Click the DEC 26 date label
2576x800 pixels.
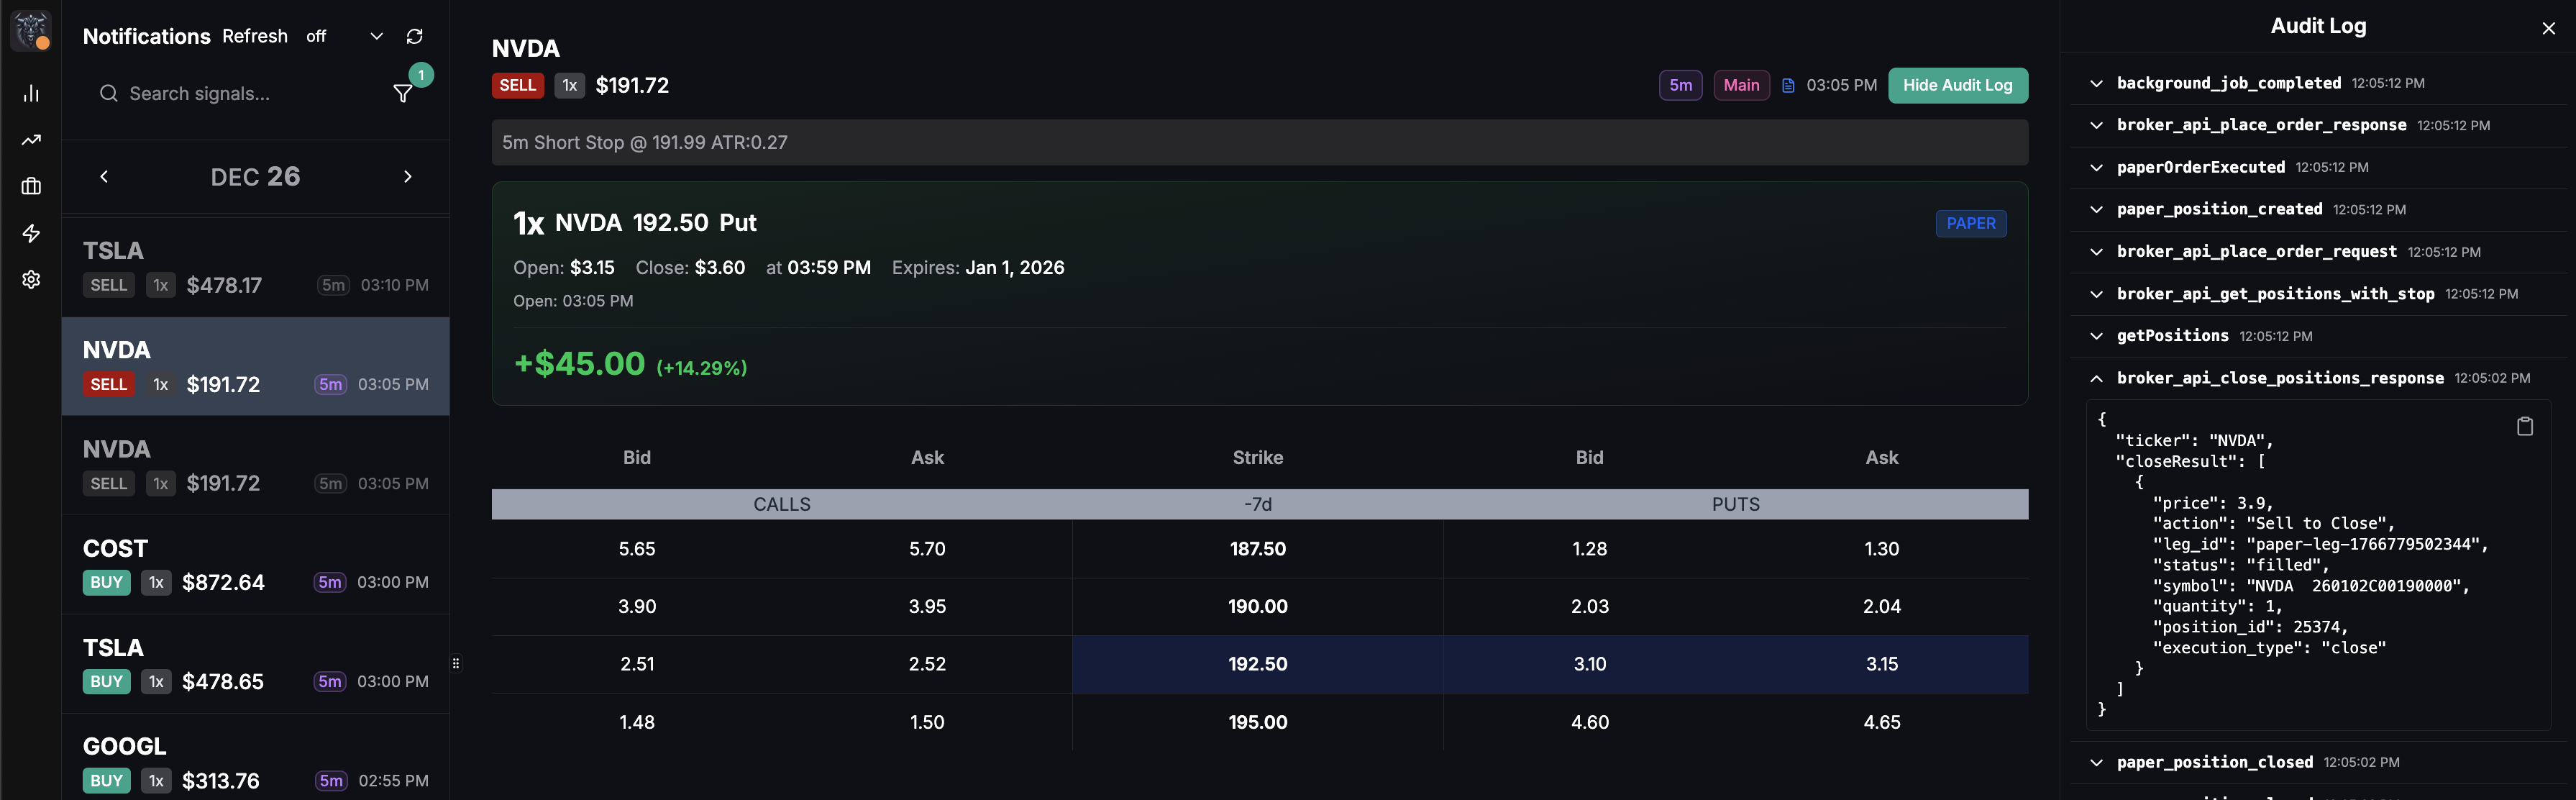(x=255, y=176)
